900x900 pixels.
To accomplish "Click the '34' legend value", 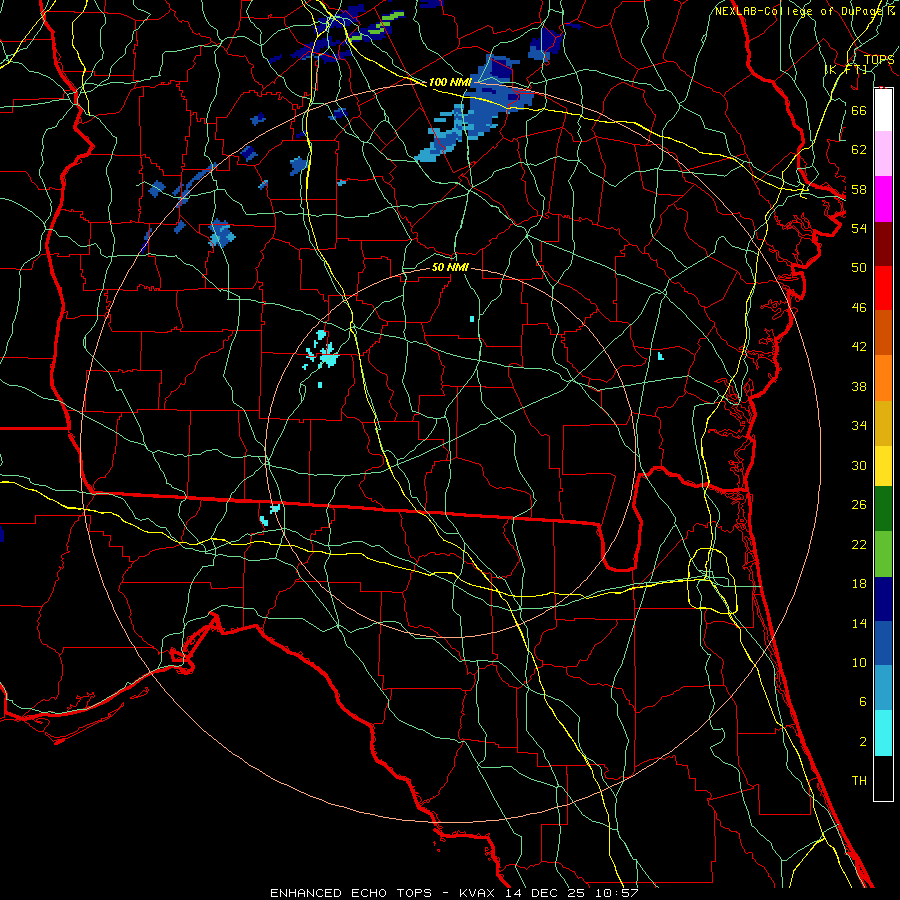I will (859, 426).
